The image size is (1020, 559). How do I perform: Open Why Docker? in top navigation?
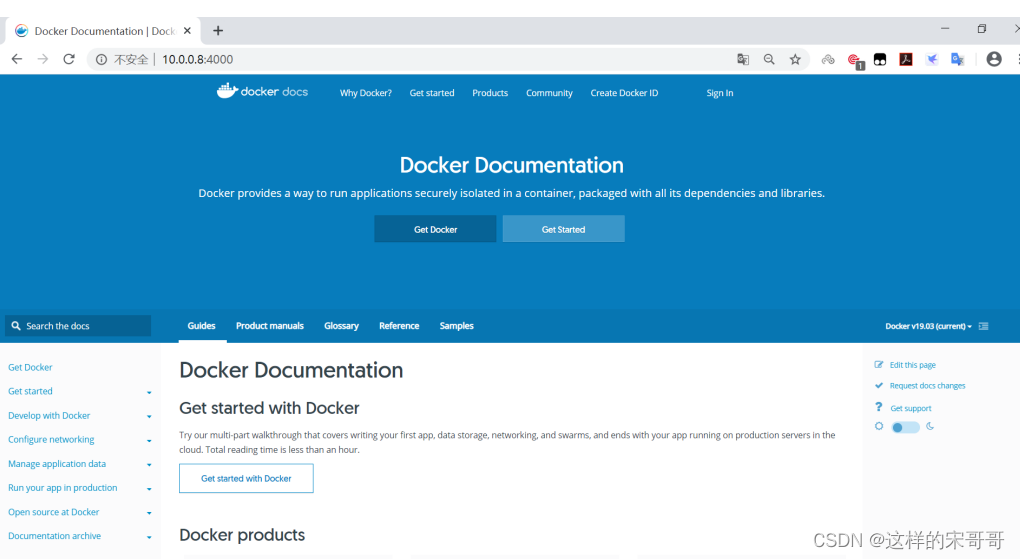[x=366, y=93]
